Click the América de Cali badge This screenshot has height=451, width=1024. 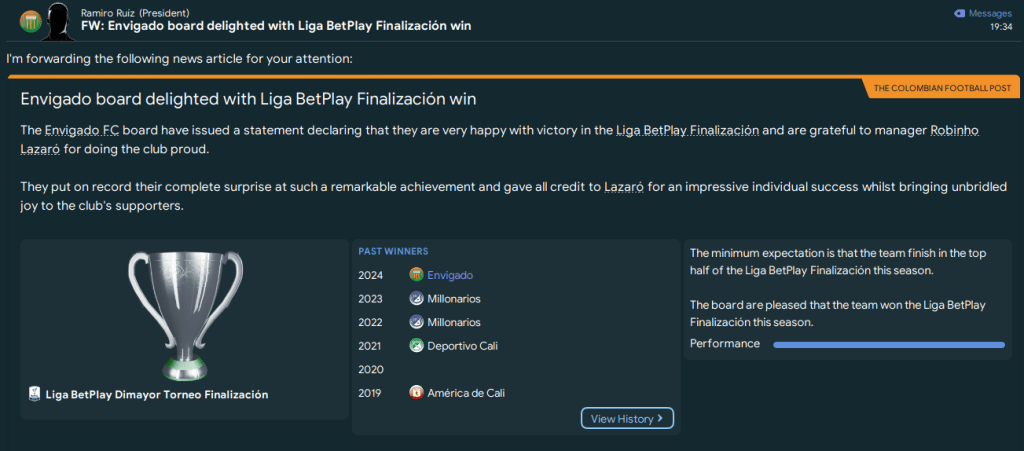(416, 393)
